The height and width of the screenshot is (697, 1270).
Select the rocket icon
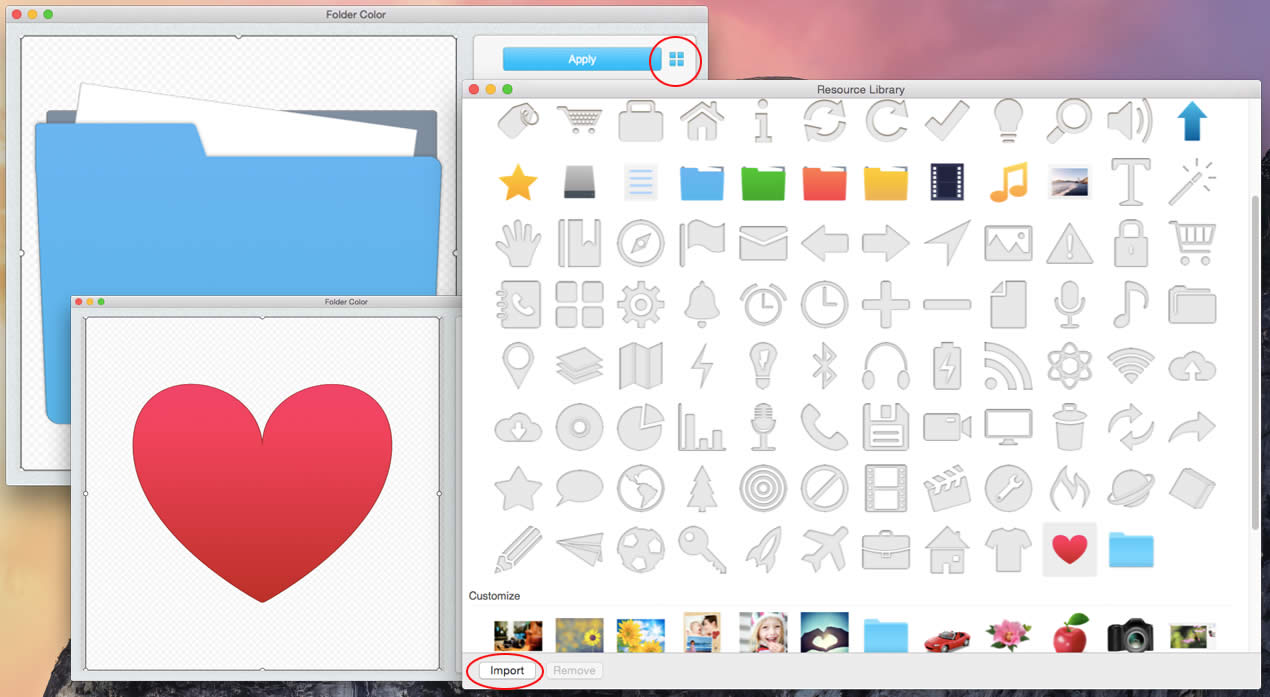[763, 550]
